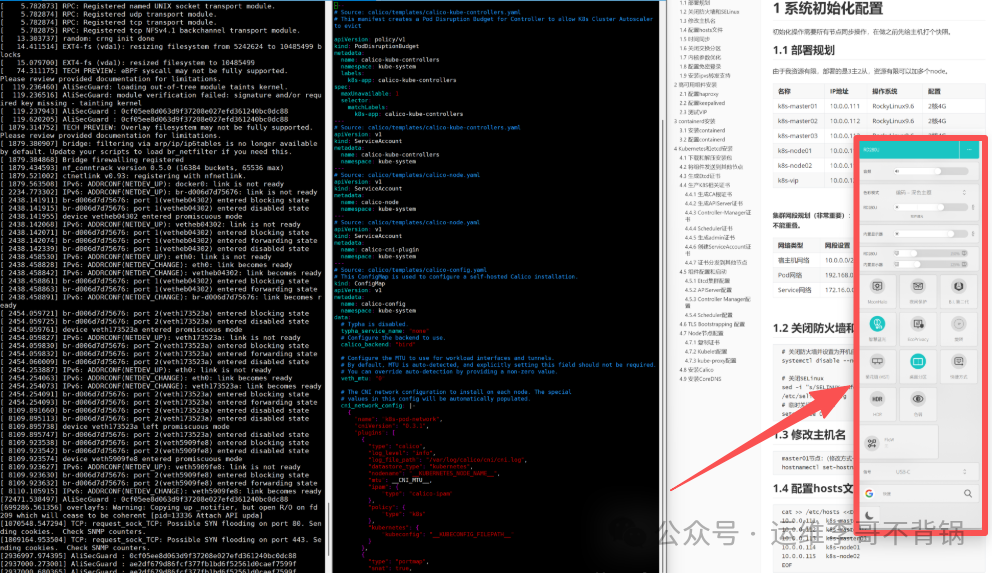Open outline item 2.2 keepalived

tap(701, 103)
